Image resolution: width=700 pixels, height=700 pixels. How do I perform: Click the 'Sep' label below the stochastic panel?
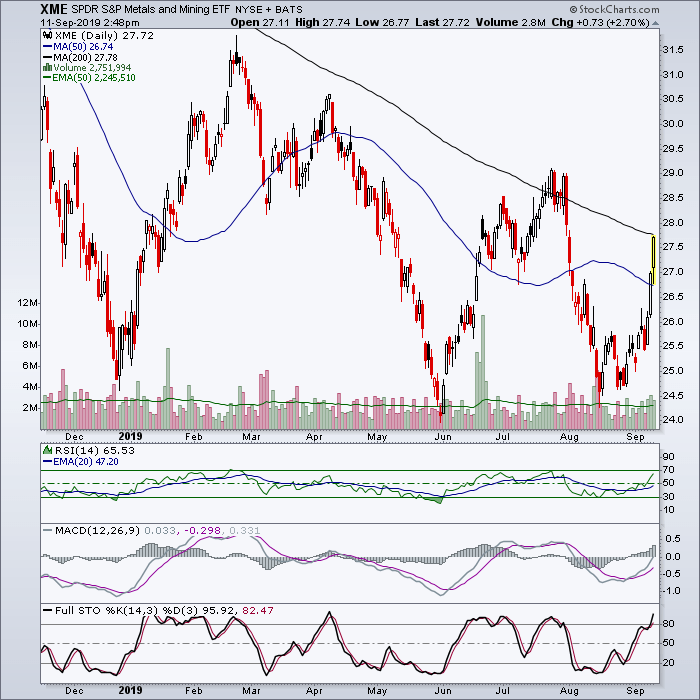point(635,691)
